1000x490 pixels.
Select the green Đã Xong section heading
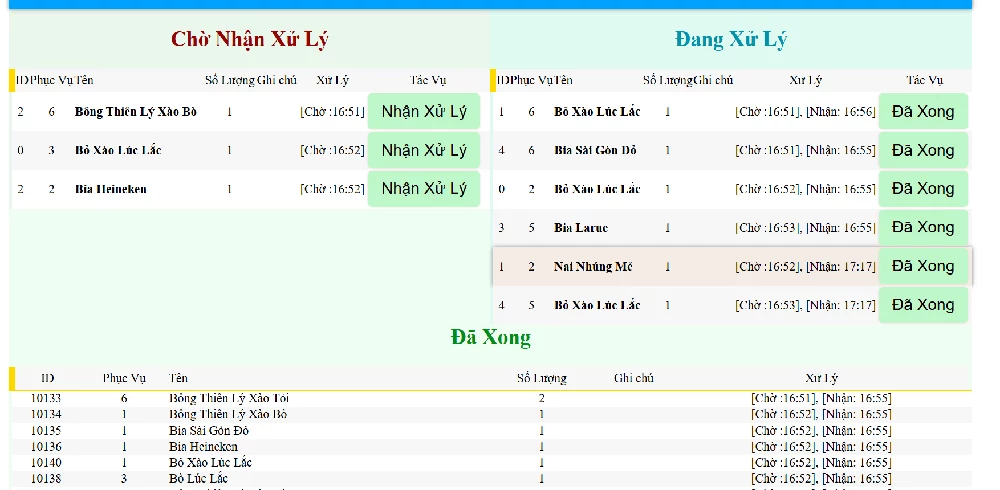click(490, 337)
